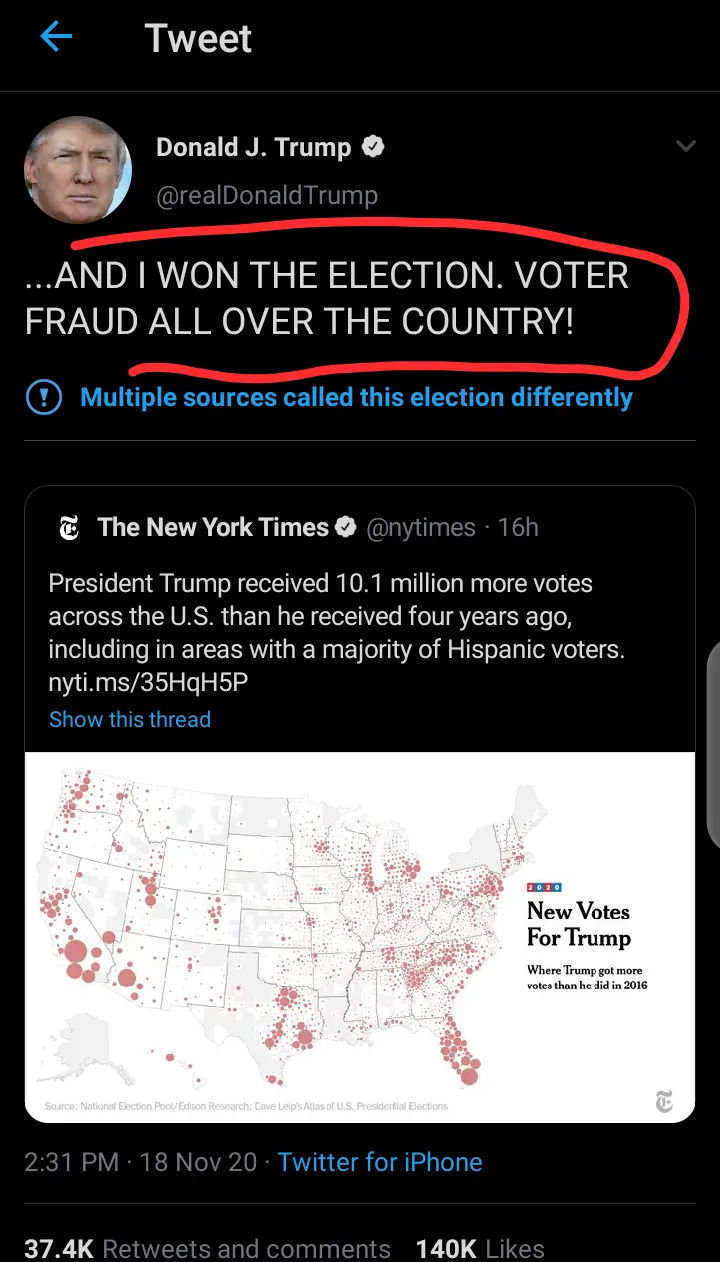Tap The New York Times logo avatar
720x1262 pixels.
coord(69,528)
